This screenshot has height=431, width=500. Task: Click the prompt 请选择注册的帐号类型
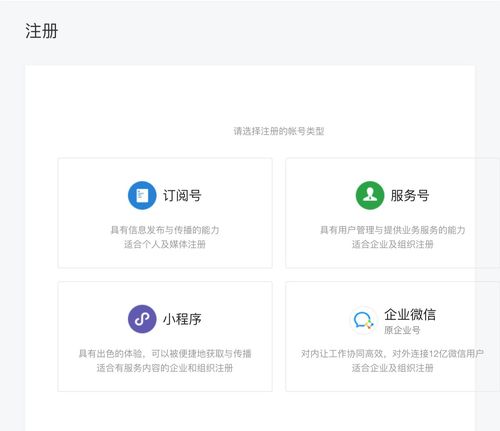click(x=279, y=131)
